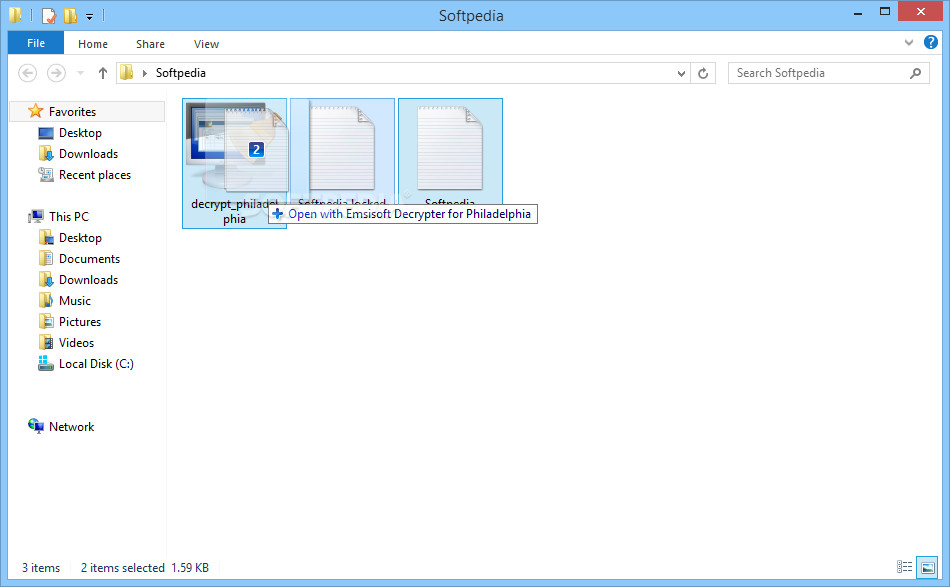Switch to Large icons view in status bar
This screenshot has height=587, width=950.
coord(928,567)
